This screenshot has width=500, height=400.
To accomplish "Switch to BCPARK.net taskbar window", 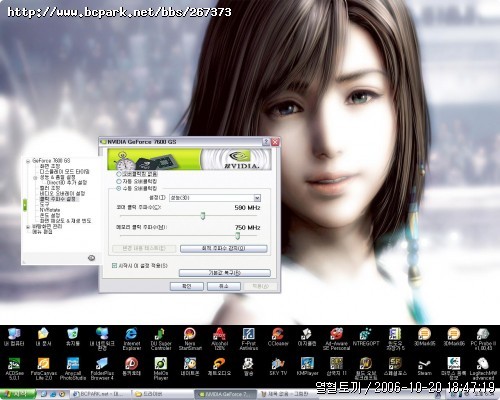I will pyautogui.click(x=100, y=394).
